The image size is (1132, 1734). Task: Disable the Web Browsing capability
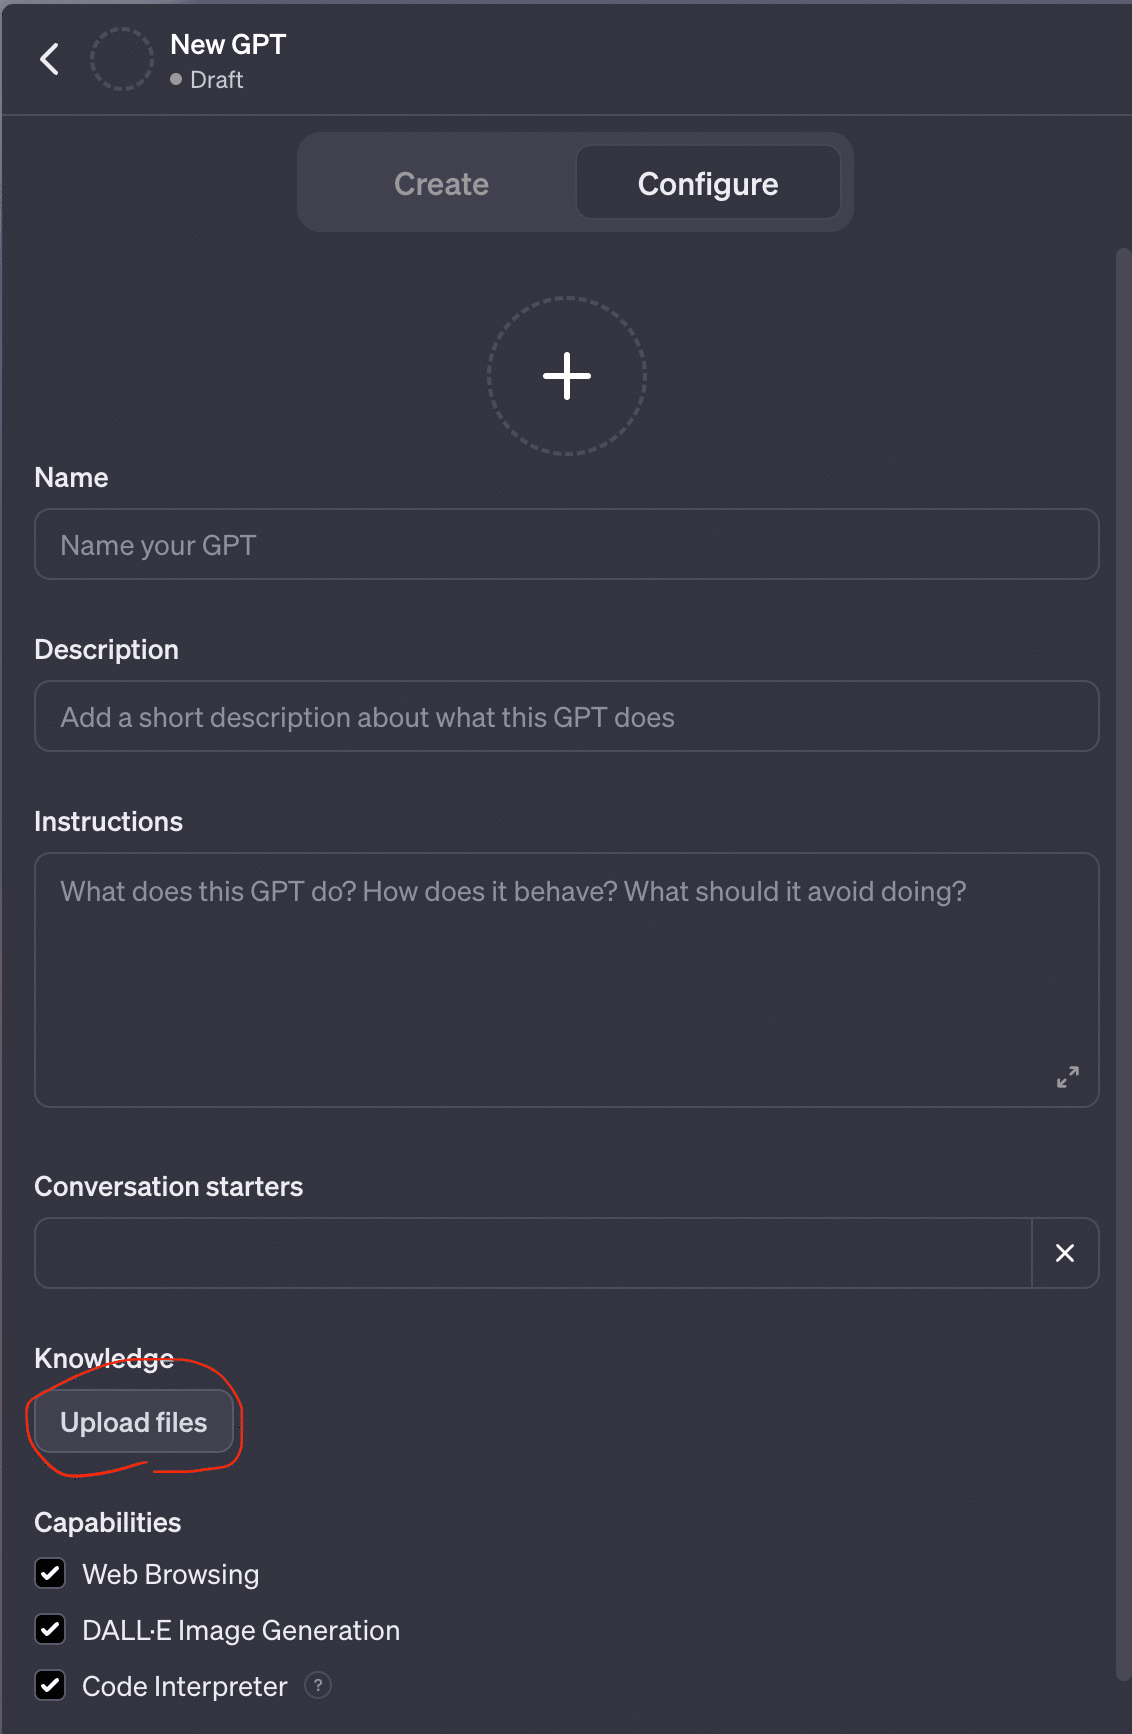coord(50,1573)
